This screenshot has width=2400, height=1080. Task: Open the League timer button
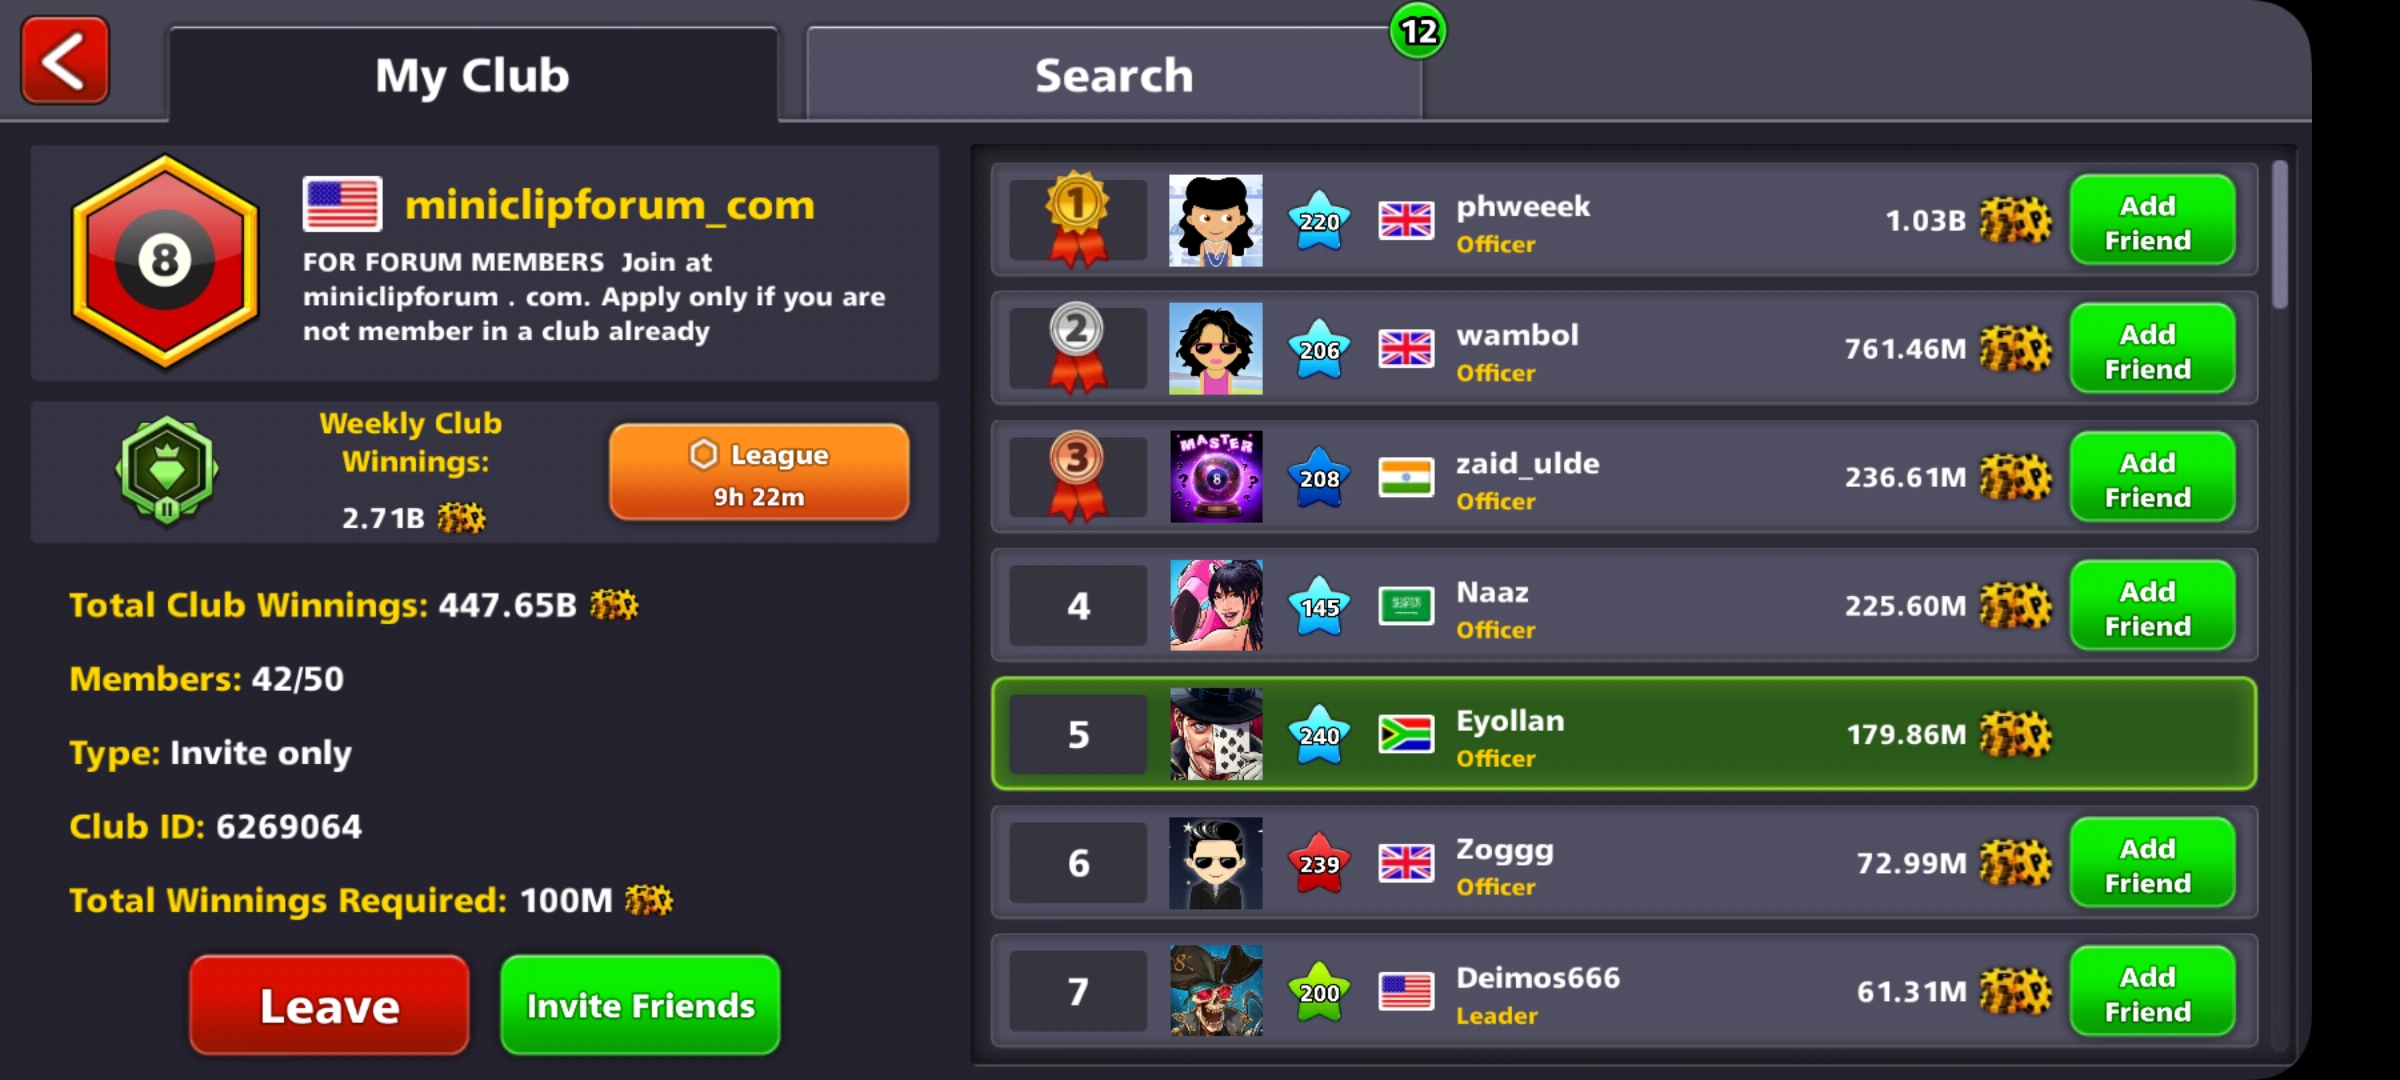(x=759, y=472)
